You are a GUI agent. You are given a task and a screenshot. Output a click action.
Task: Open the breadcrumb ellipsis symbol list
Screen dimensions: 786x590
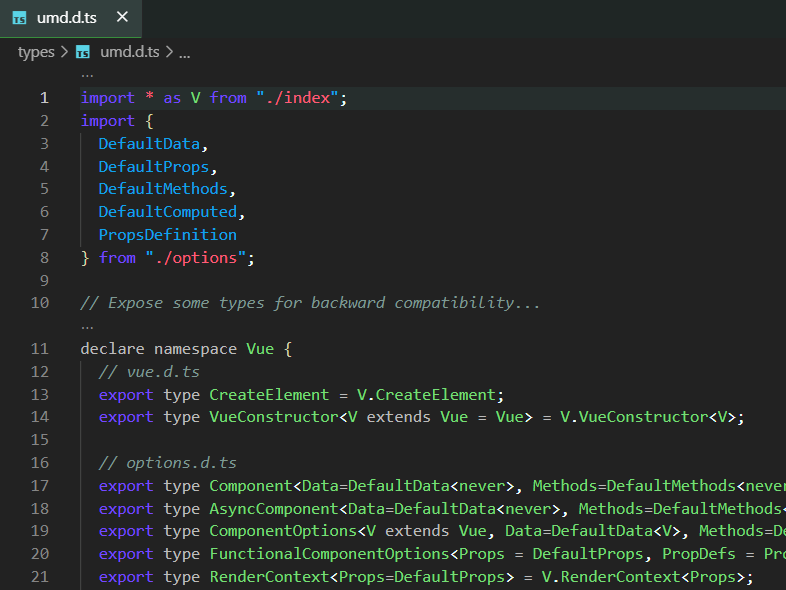[184, 53]
